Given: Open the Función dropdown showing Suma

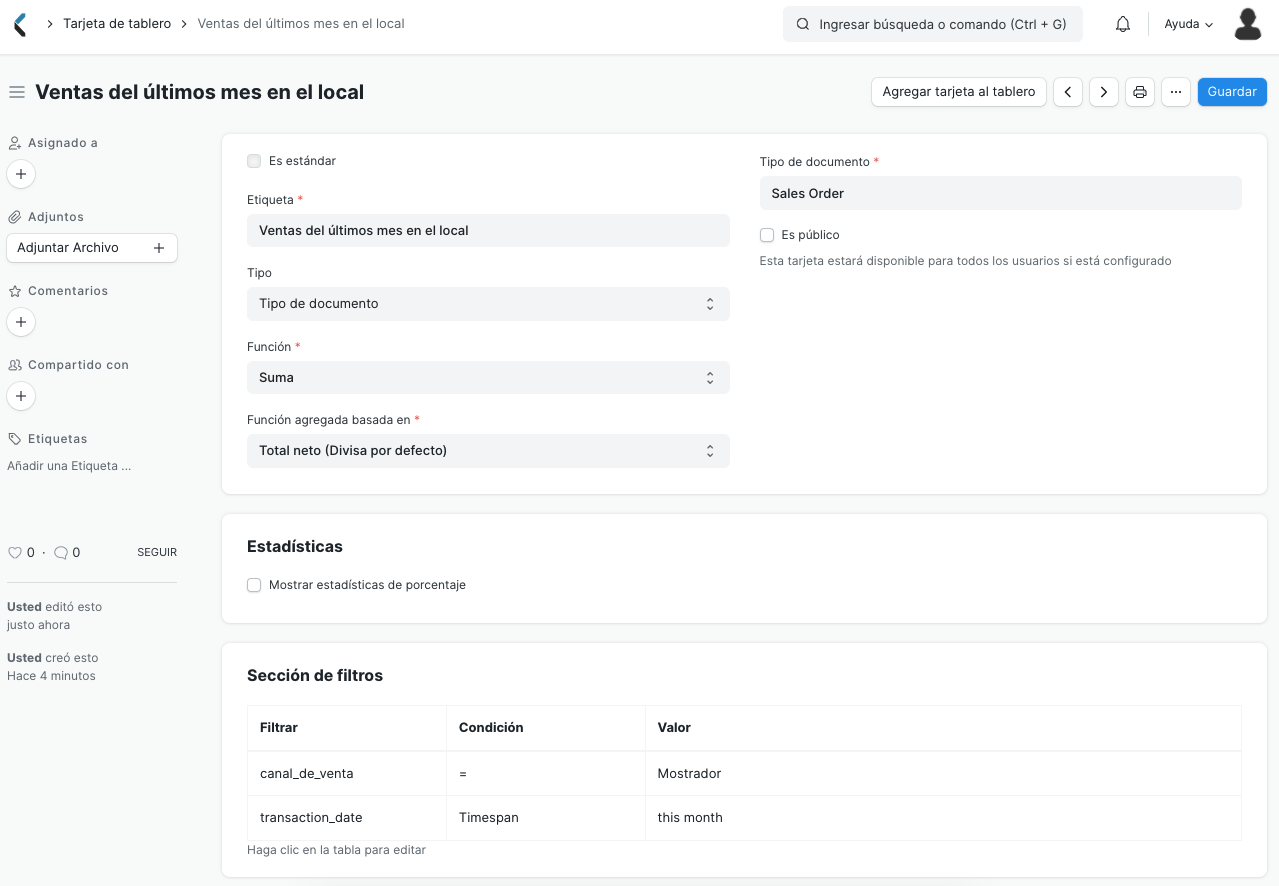Looking at the screenshot, I should tap(488, 378).
